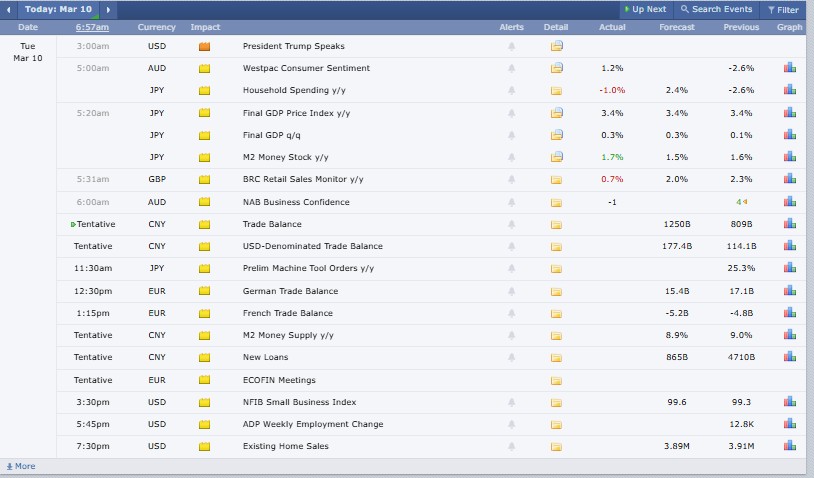Open the Filter options
Screen dimensions: 814x478
tap(782, 9)
